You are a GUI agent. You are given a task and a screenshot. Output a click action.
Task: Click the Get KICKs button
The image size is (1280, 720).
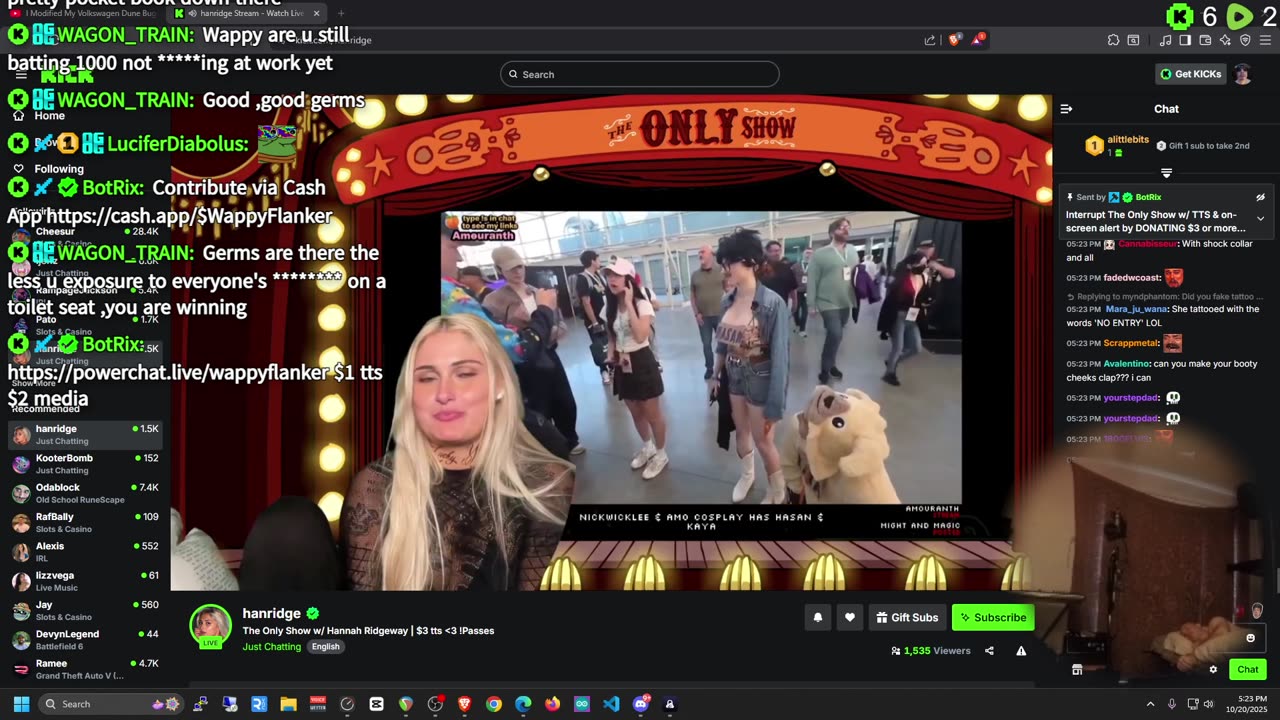coord(1190,74)
